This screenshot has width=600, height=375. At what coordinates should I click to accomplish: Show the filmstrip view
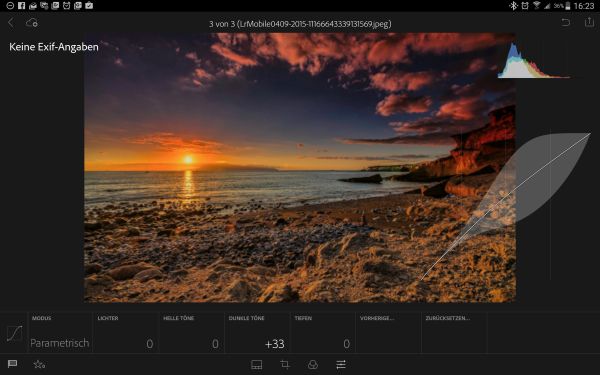click(x=256, y=364)
